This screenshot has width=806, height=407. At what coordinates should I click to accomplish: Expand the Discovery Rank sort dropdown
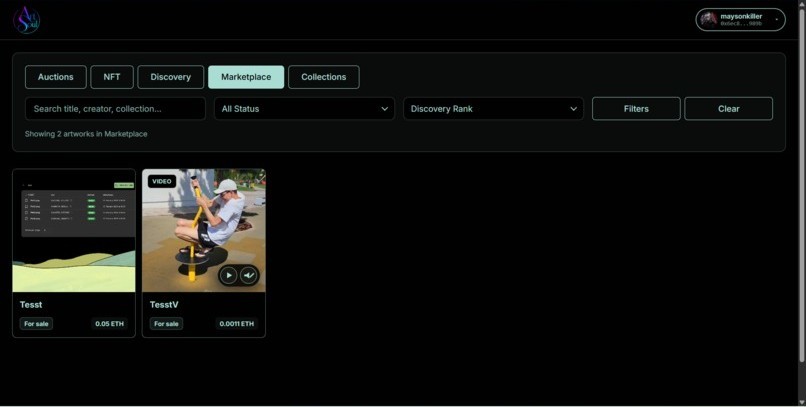493,109
